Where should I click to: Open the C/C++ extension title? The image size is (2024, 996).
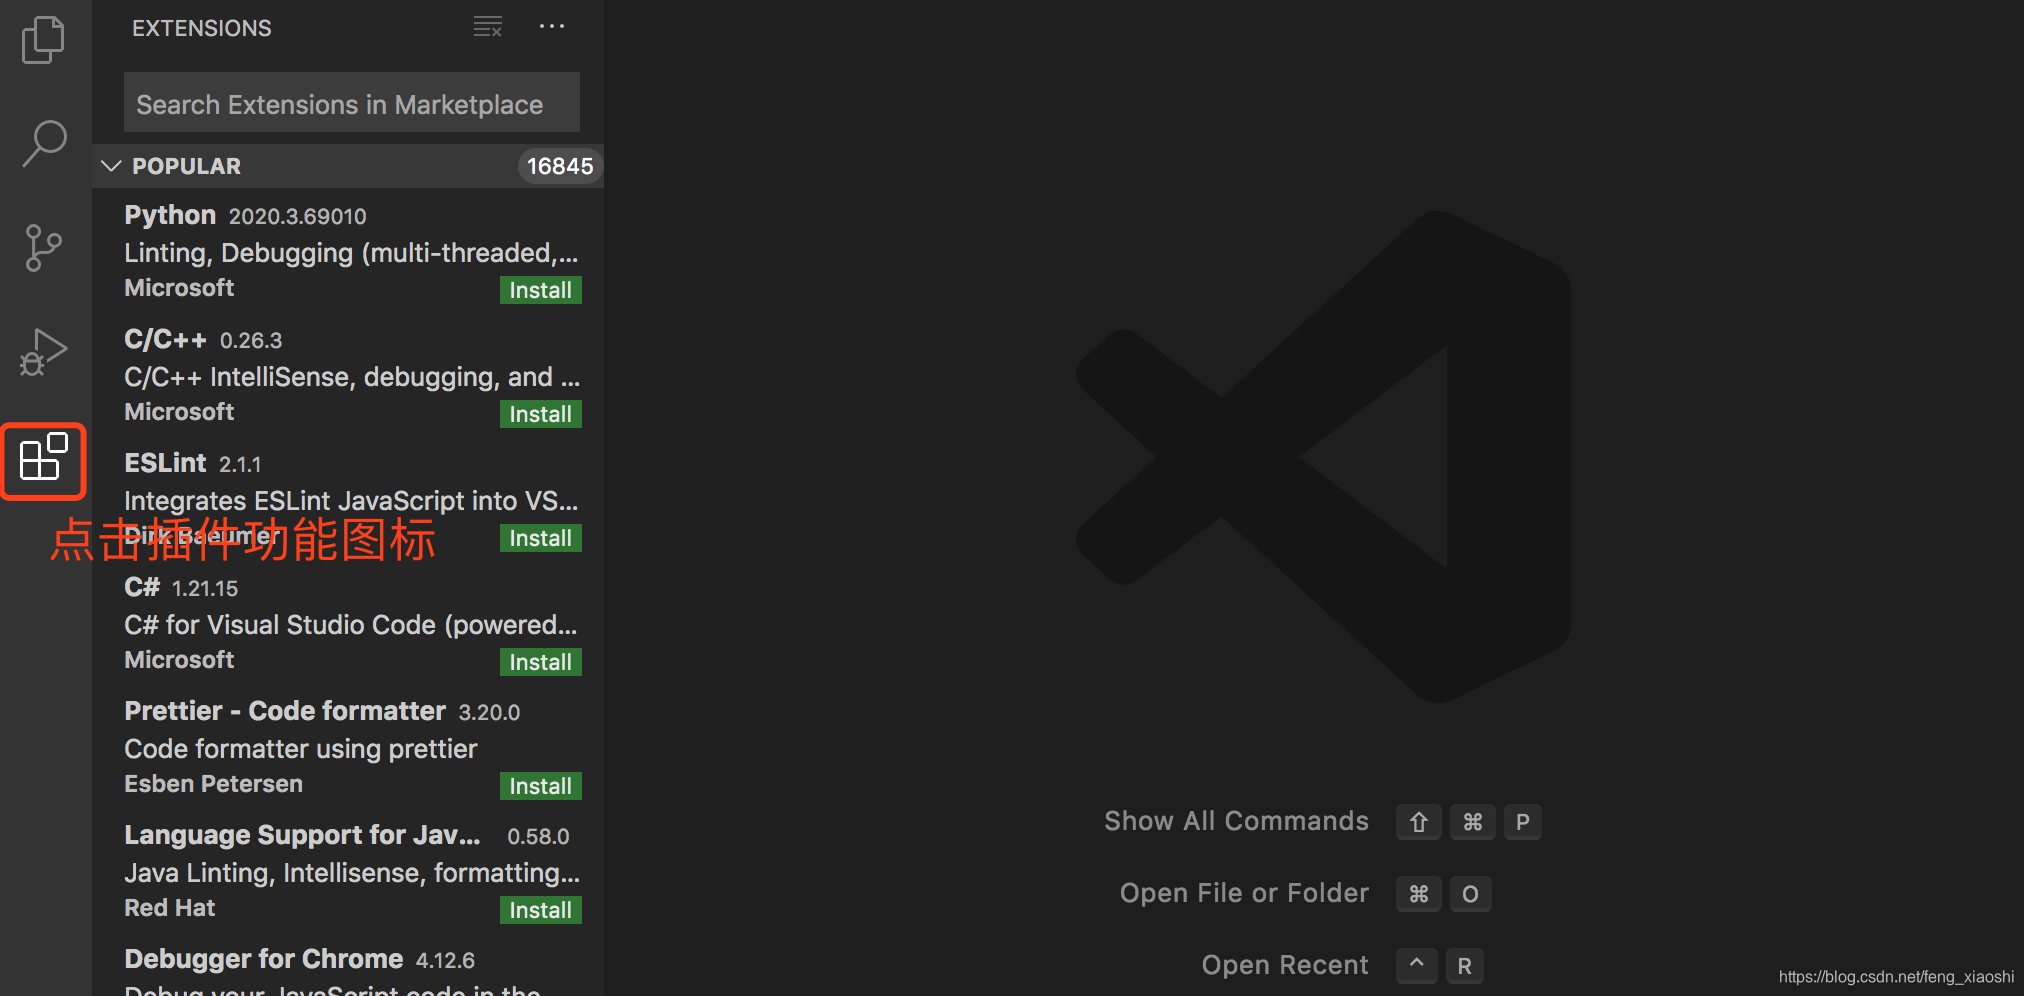[165, 339]
